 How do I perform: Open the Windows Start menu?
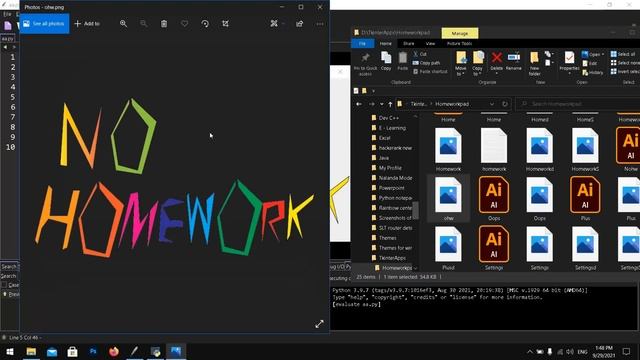[10, 351]
